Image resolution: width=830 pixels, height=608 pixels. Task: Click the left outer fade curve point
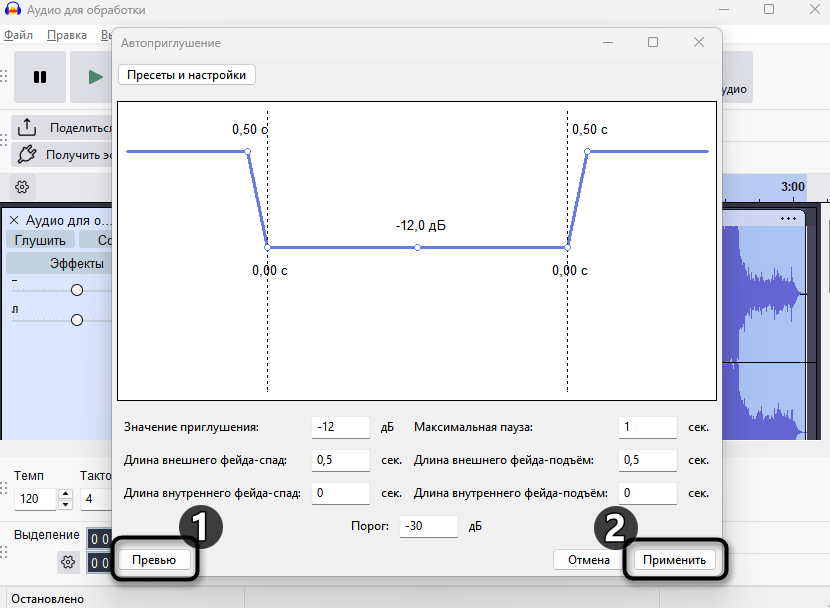pos(248,152)
